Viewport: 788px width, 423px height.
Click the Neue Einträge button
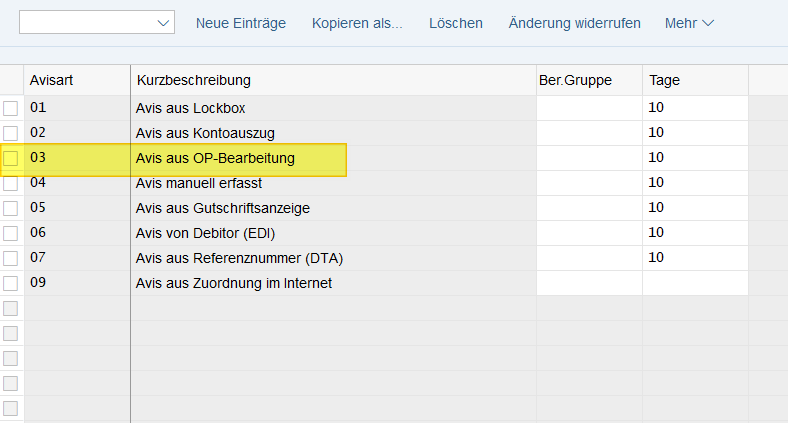[x=241, y=23]
